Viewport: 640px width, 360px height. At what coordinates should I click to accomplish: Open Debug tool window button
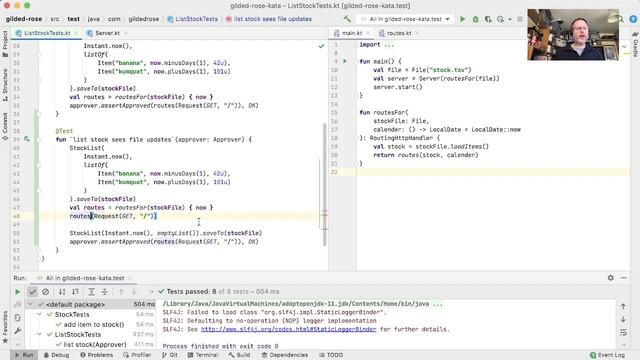pyautogui.click(x=56, y=355)
